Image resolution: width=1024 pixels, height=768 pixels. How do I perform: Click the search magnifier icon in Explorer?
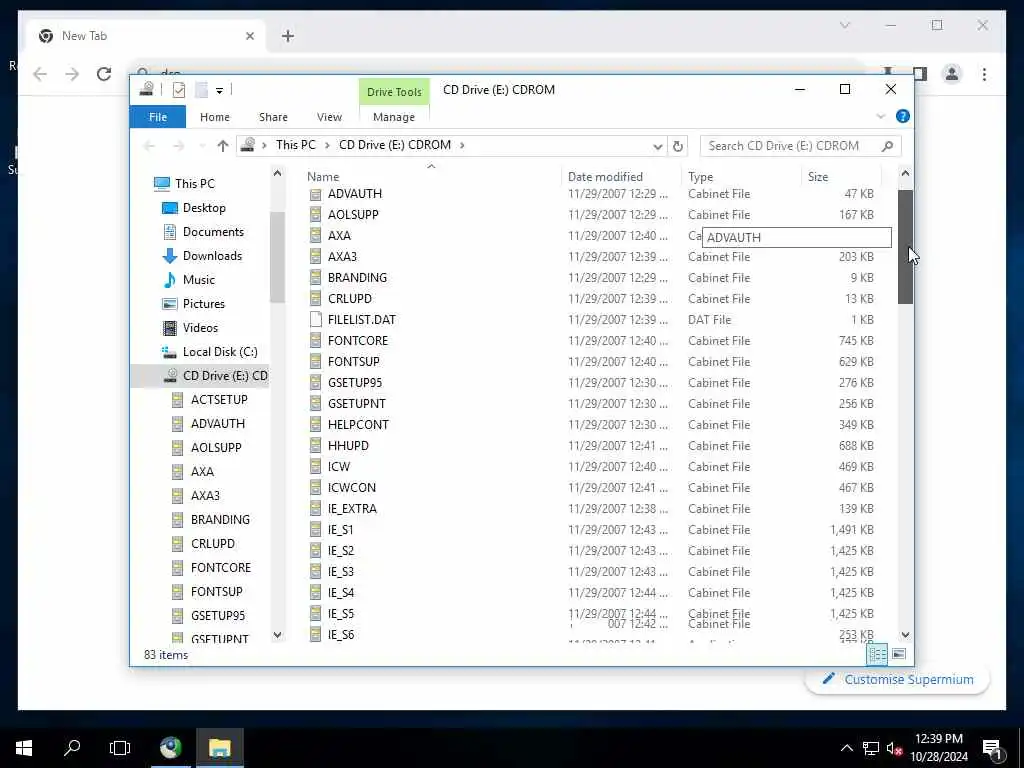tap(887, 146)
